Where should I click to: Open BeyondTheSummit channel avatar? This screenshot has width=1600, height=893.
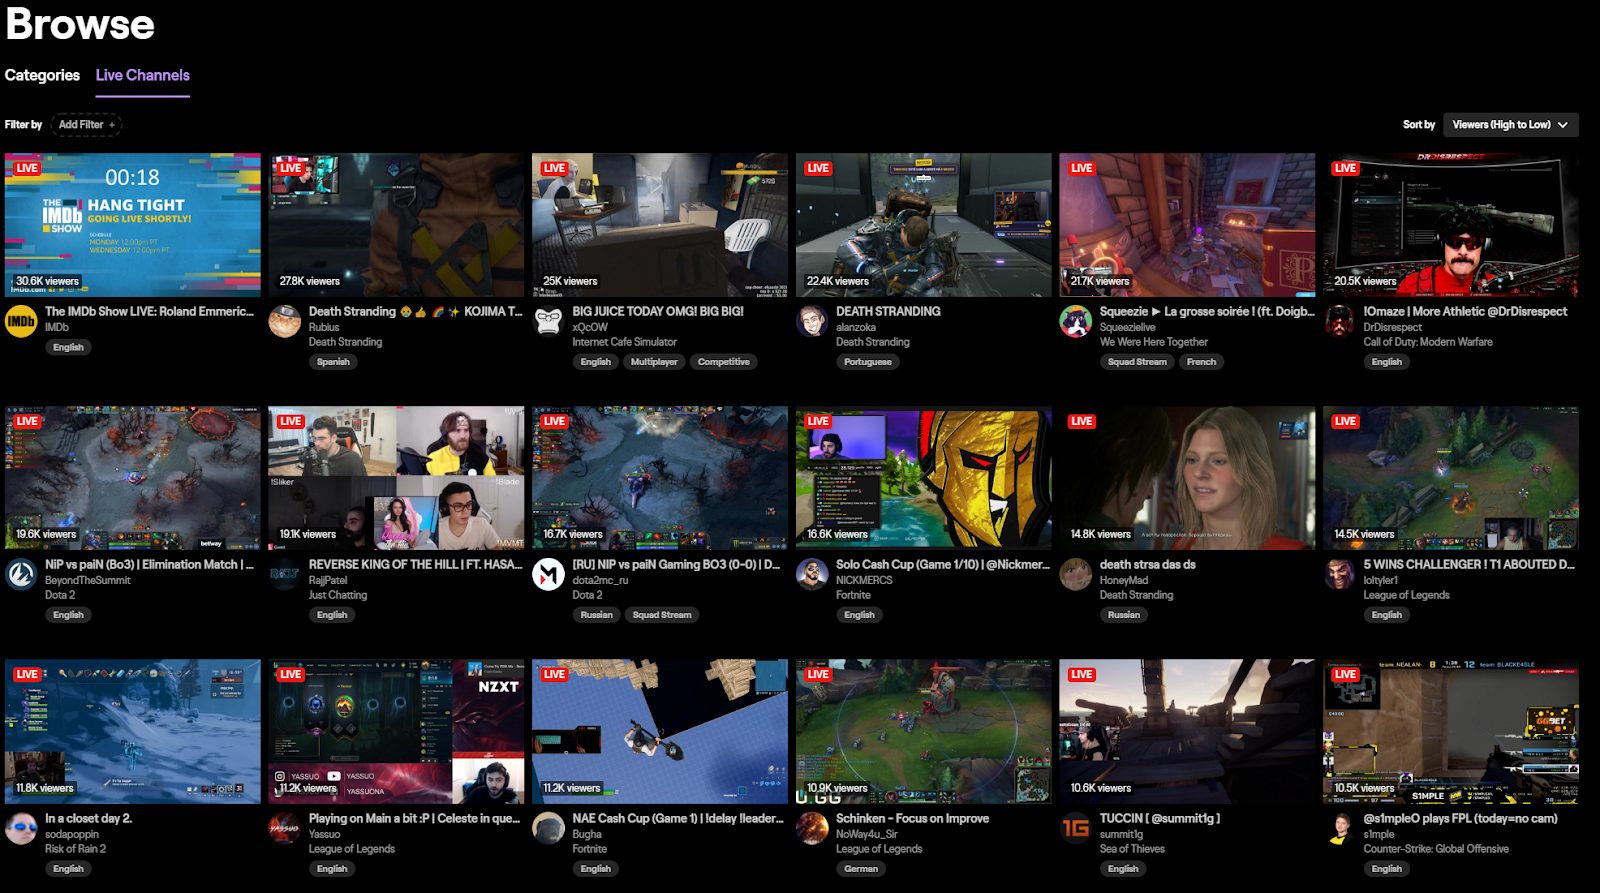(21, 575)
